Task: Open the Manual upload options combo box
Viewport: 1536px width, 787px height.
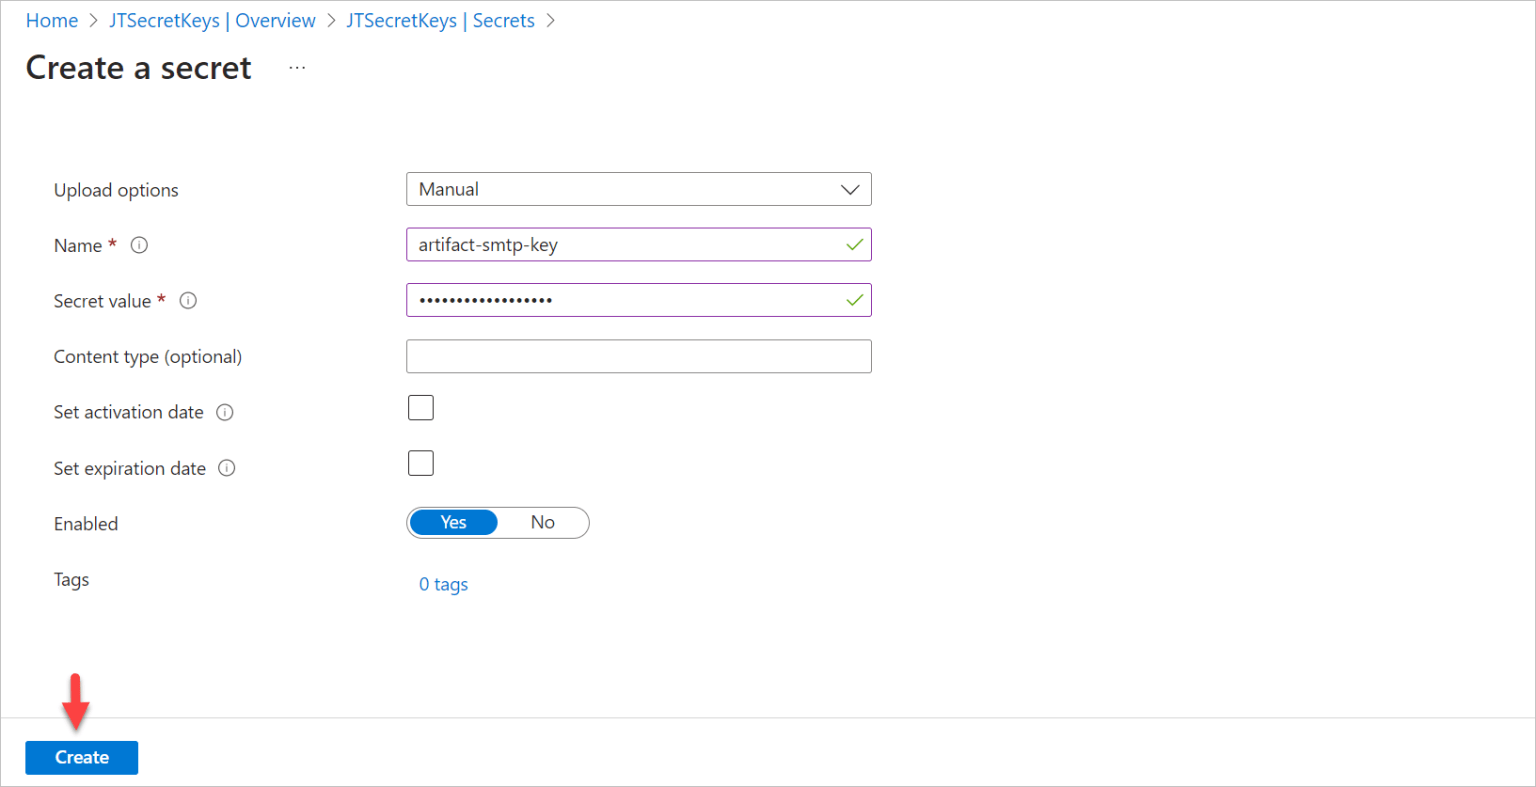Action: click(639, 189)
